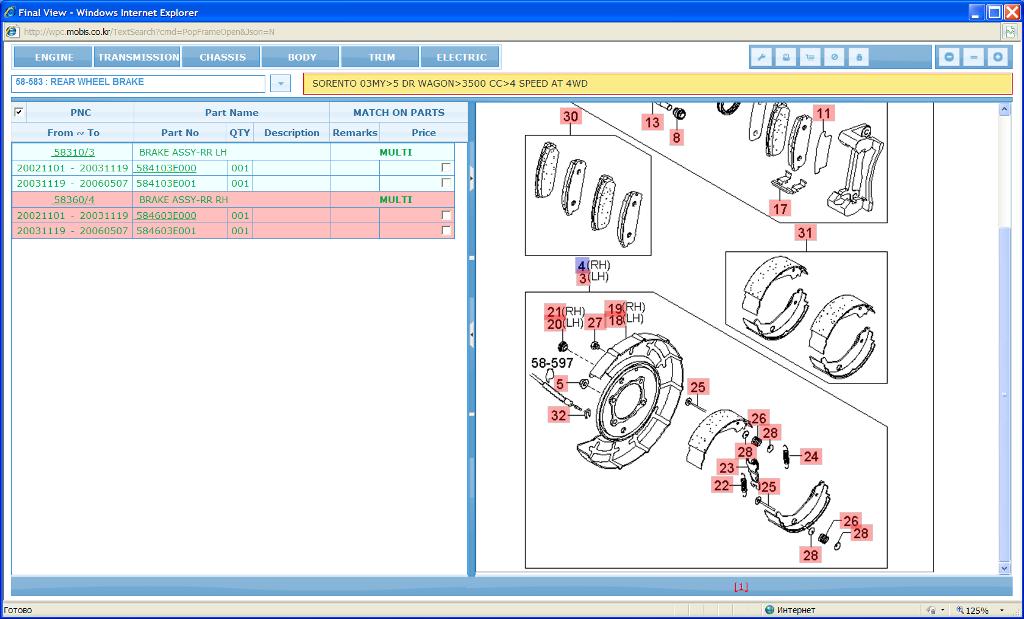Open PNC link 58310/3
Image resolution: width=1024 pixels, height=619 pixels.
[74, 152]
